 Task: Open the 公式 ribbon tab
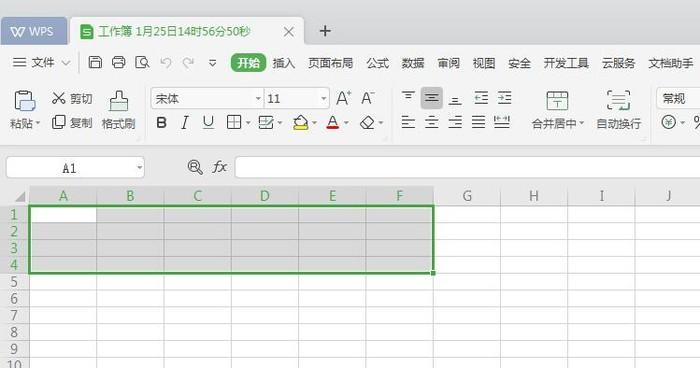[378, 63]
